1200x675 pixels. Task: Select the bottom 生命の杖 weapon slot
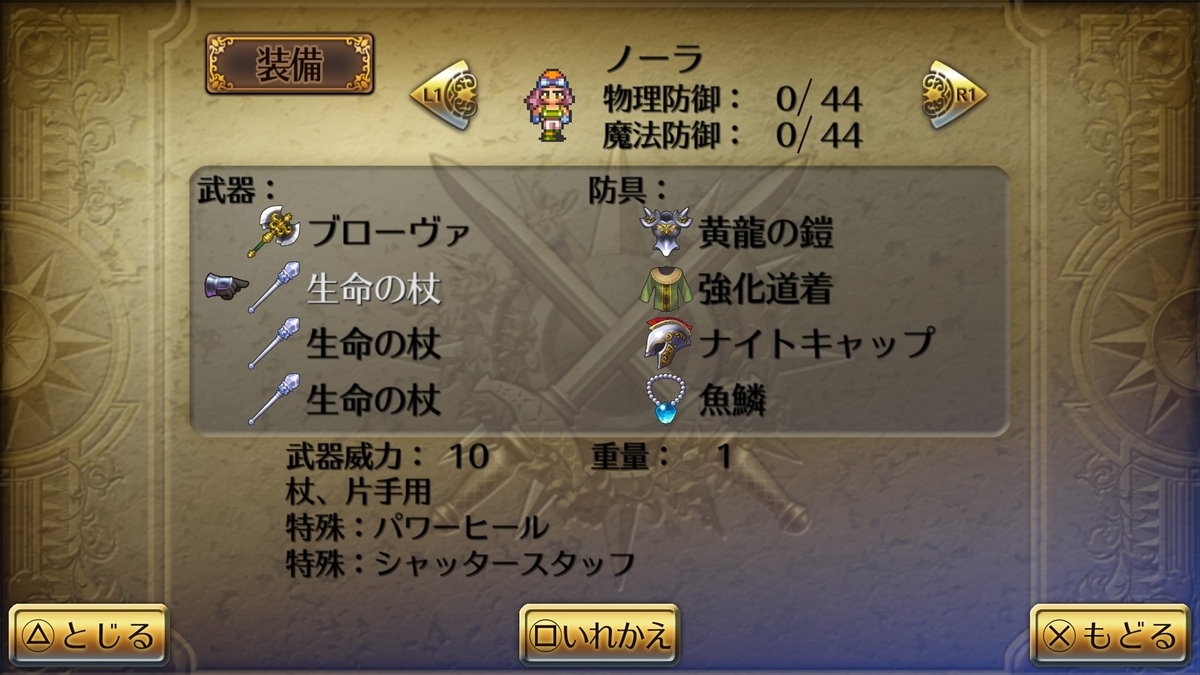(x=346, y=400)
